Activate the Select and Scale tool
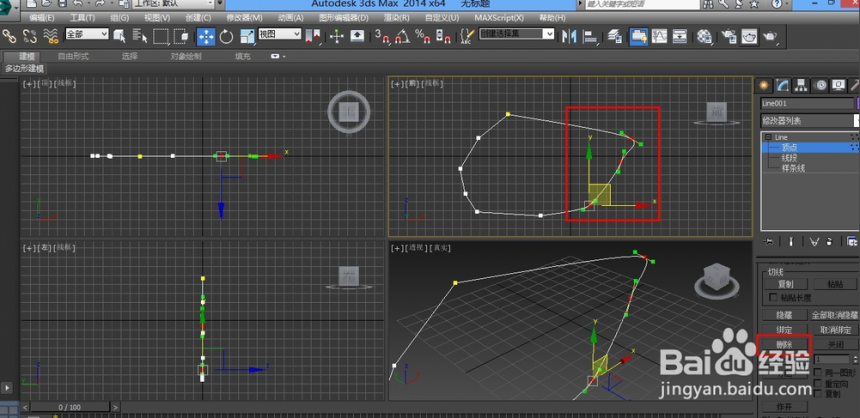 pos(247,36)
